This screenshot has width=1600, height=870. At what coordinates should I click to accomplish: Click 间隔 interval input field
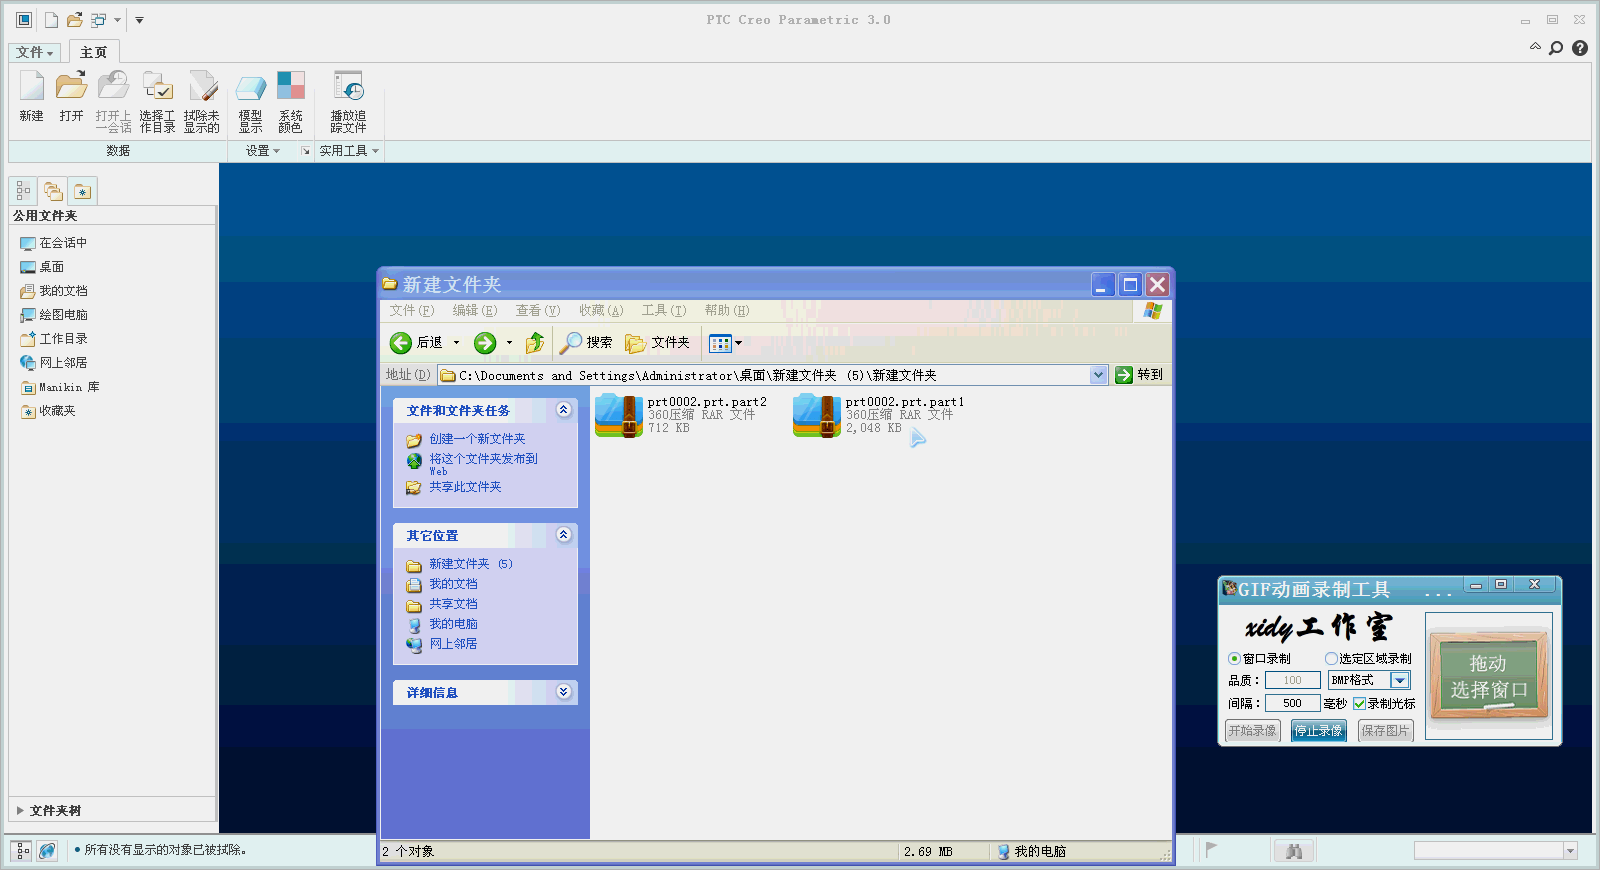coord(1292,704)
